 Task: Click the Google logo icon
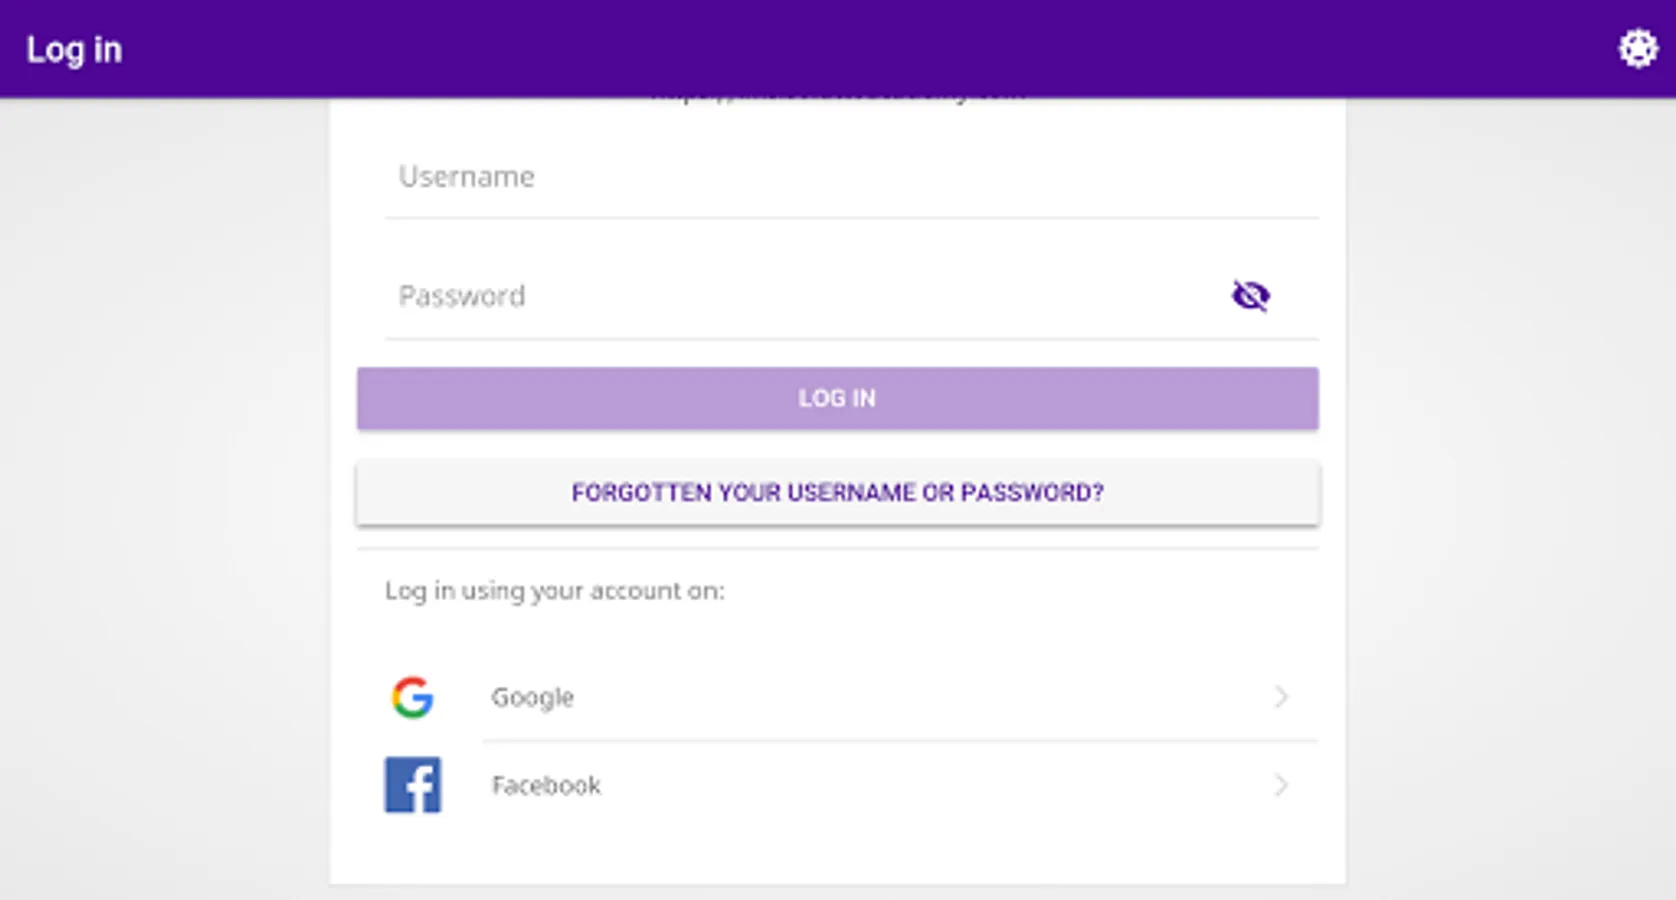(x=412, y=697)
